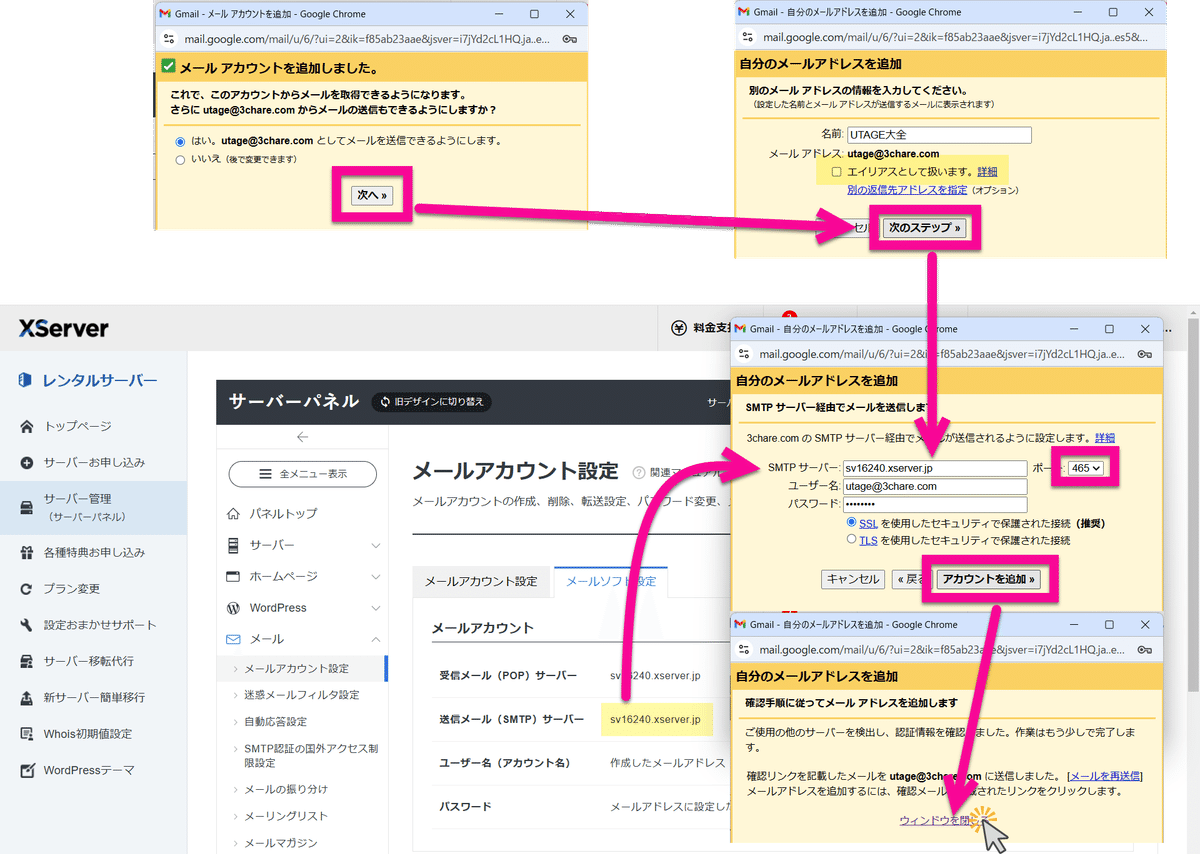This screenshot has height=854, width=1200.
Task: Click 全メニュー表示 button
Action: click(x=302, y=474)
